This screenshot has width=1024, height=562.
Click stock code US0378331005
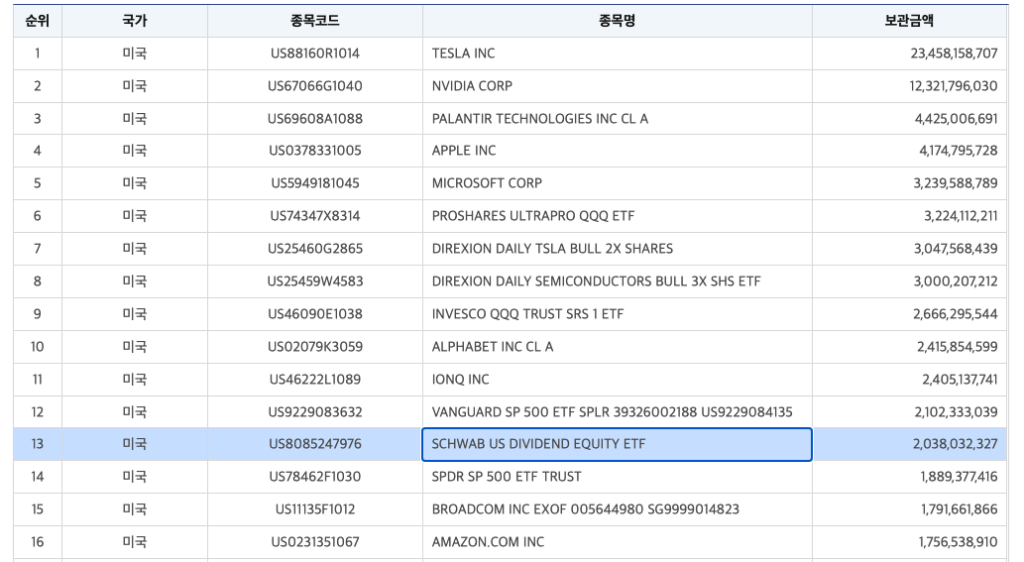pos(315,151)
